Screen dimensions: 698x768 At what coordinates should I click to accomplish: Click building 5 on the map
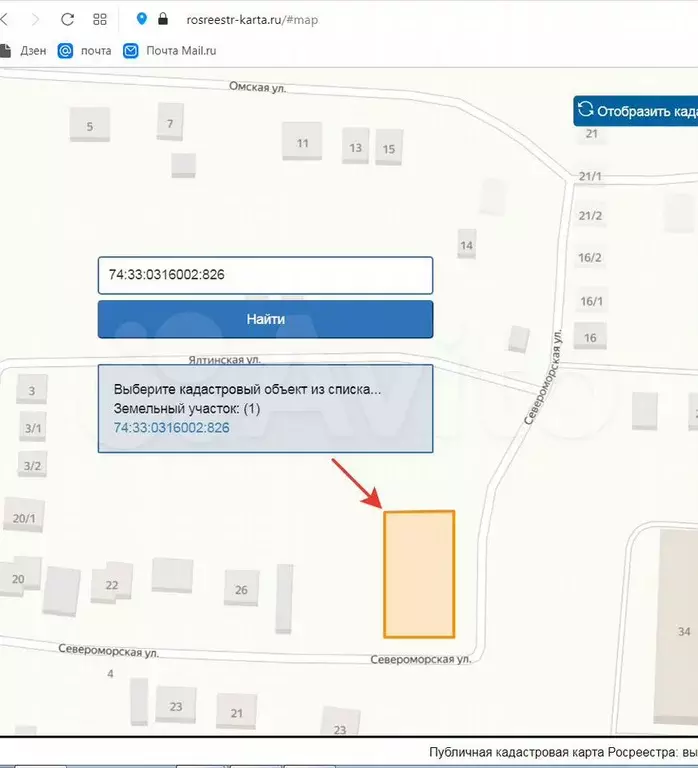90,125
